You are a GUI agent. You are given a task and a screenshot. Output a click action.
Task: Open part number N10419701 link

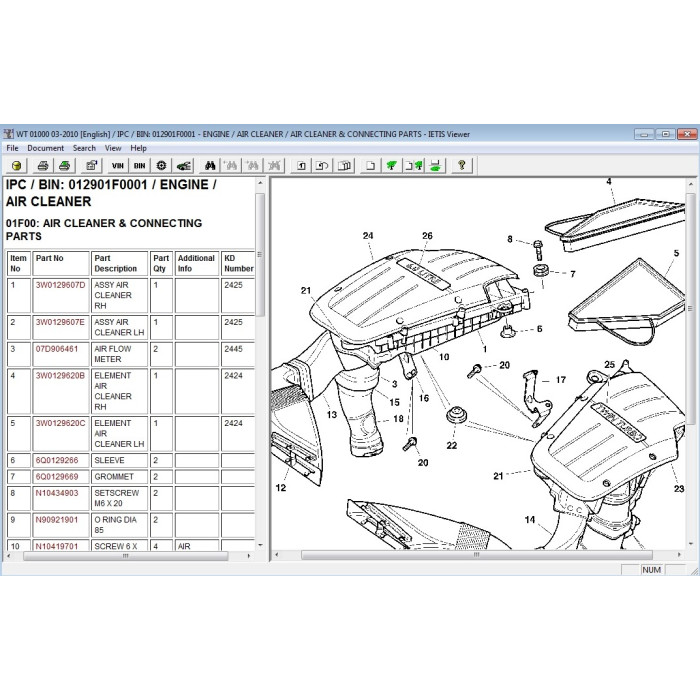pos(57,546)
